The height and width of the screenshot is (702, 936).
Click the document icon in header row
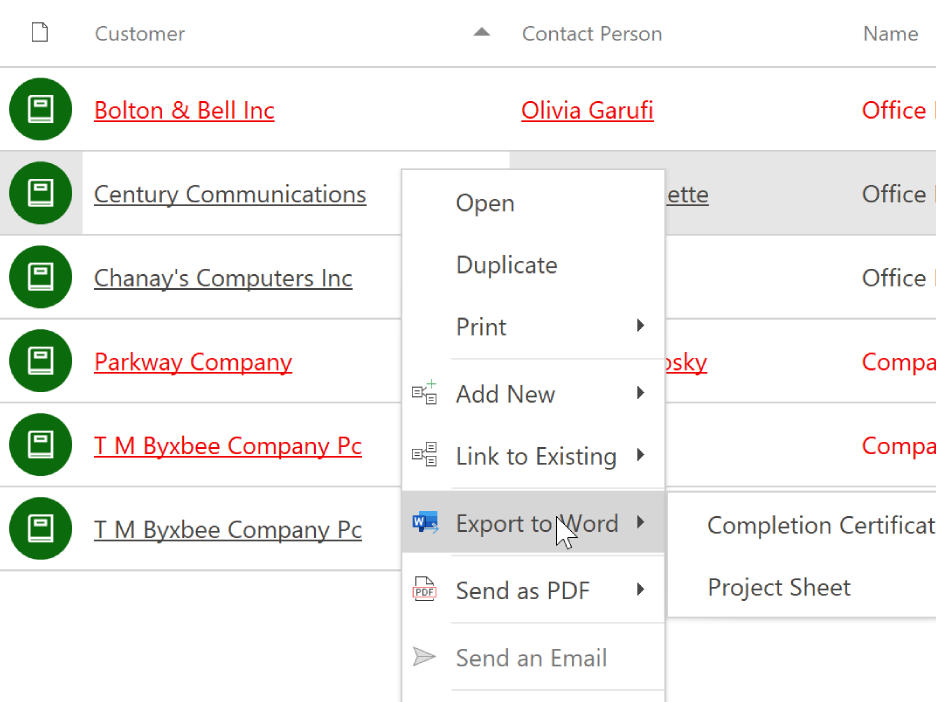point(40,32)
